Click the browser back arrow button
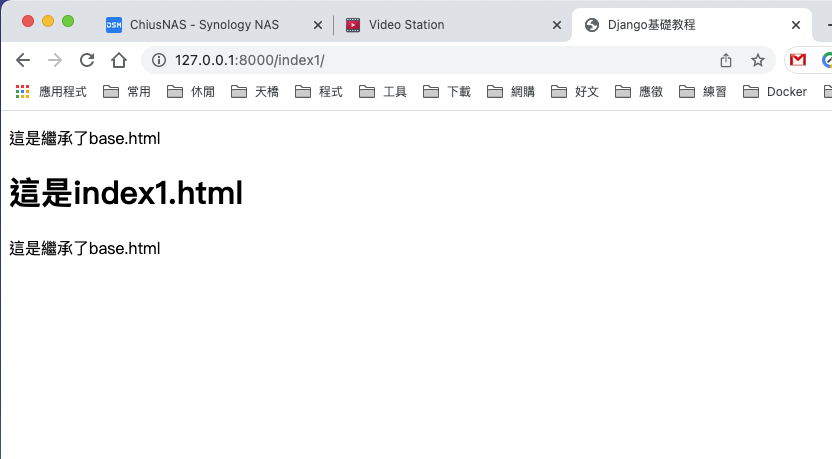Viewport: 832px width, 459px height. pos(23,60)
